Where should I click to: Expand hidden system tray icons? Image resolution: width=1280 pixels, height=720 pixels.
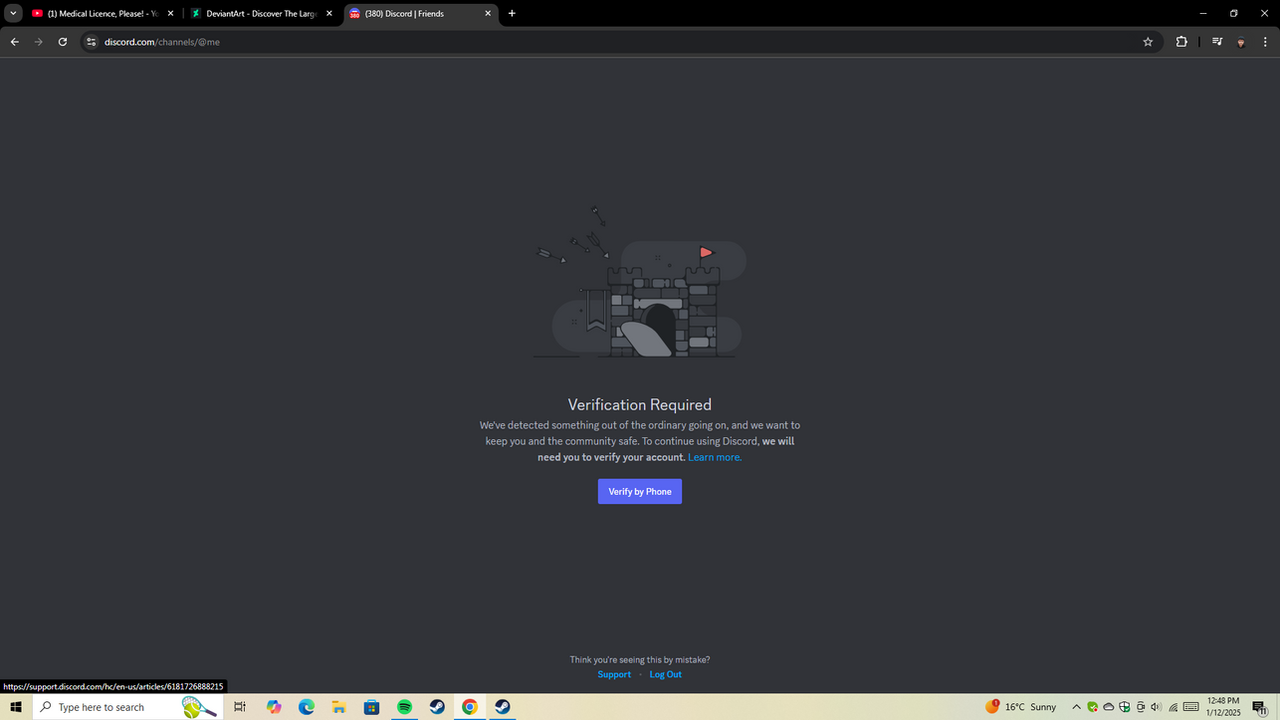click(x=1077, y=707)
